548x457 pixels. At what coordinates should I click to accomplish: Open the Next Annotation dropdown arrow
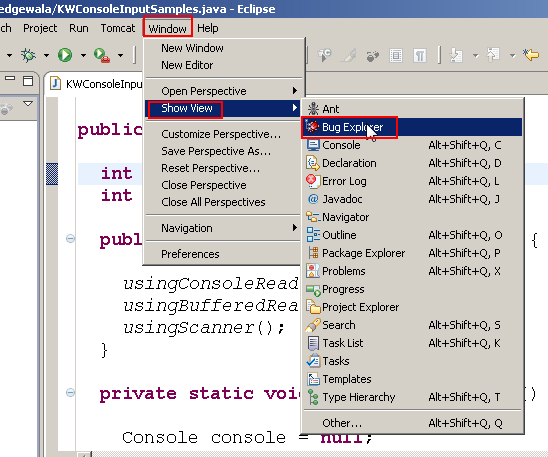[475, 55]
